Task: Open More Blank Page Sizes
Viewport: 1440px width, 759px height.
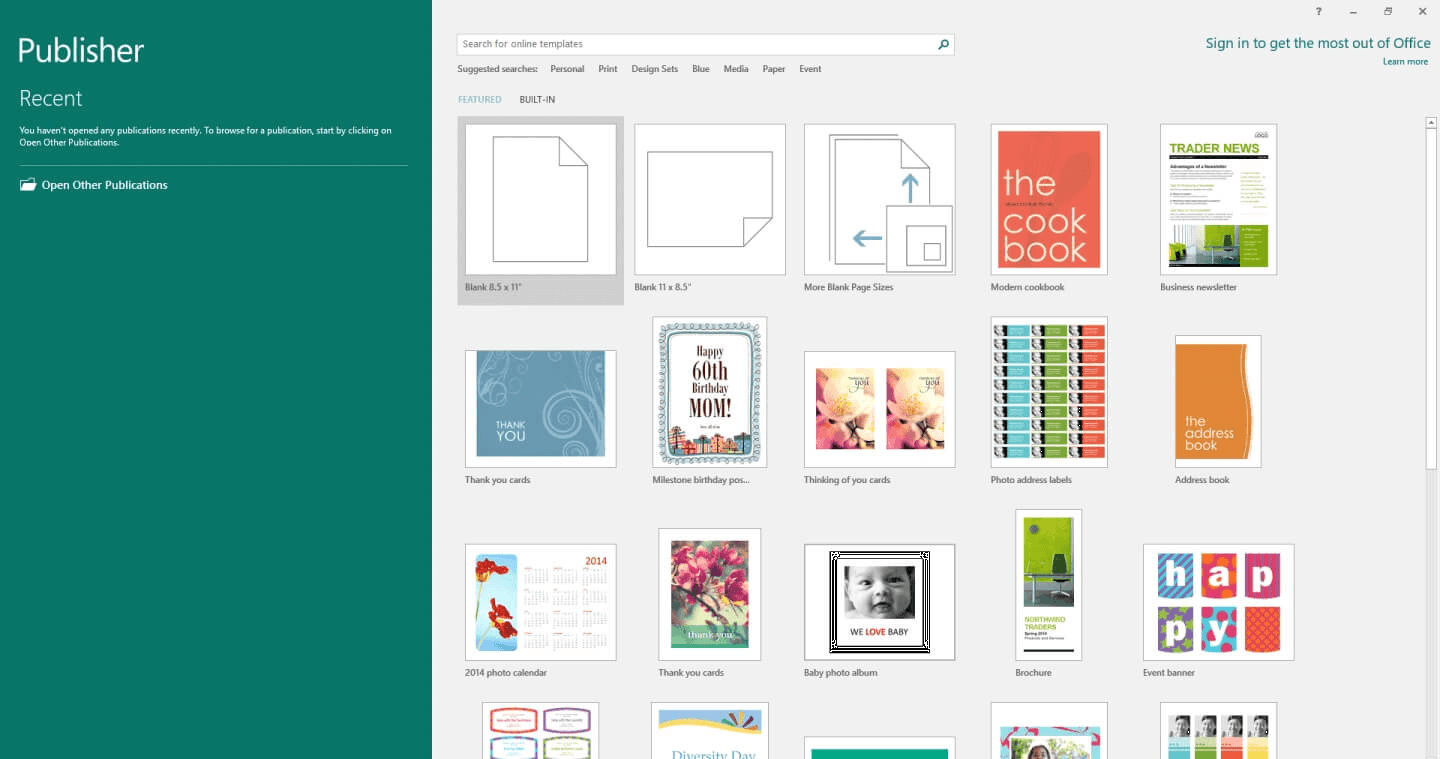Action: pos(879,199)
